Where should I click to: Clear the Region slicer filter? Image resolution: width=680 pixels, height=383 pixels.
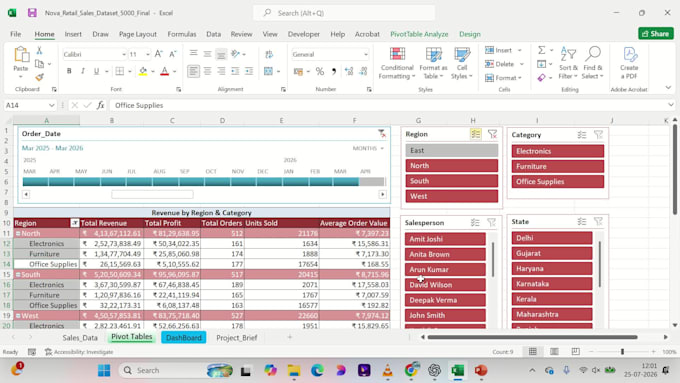[x=492, y=134]
